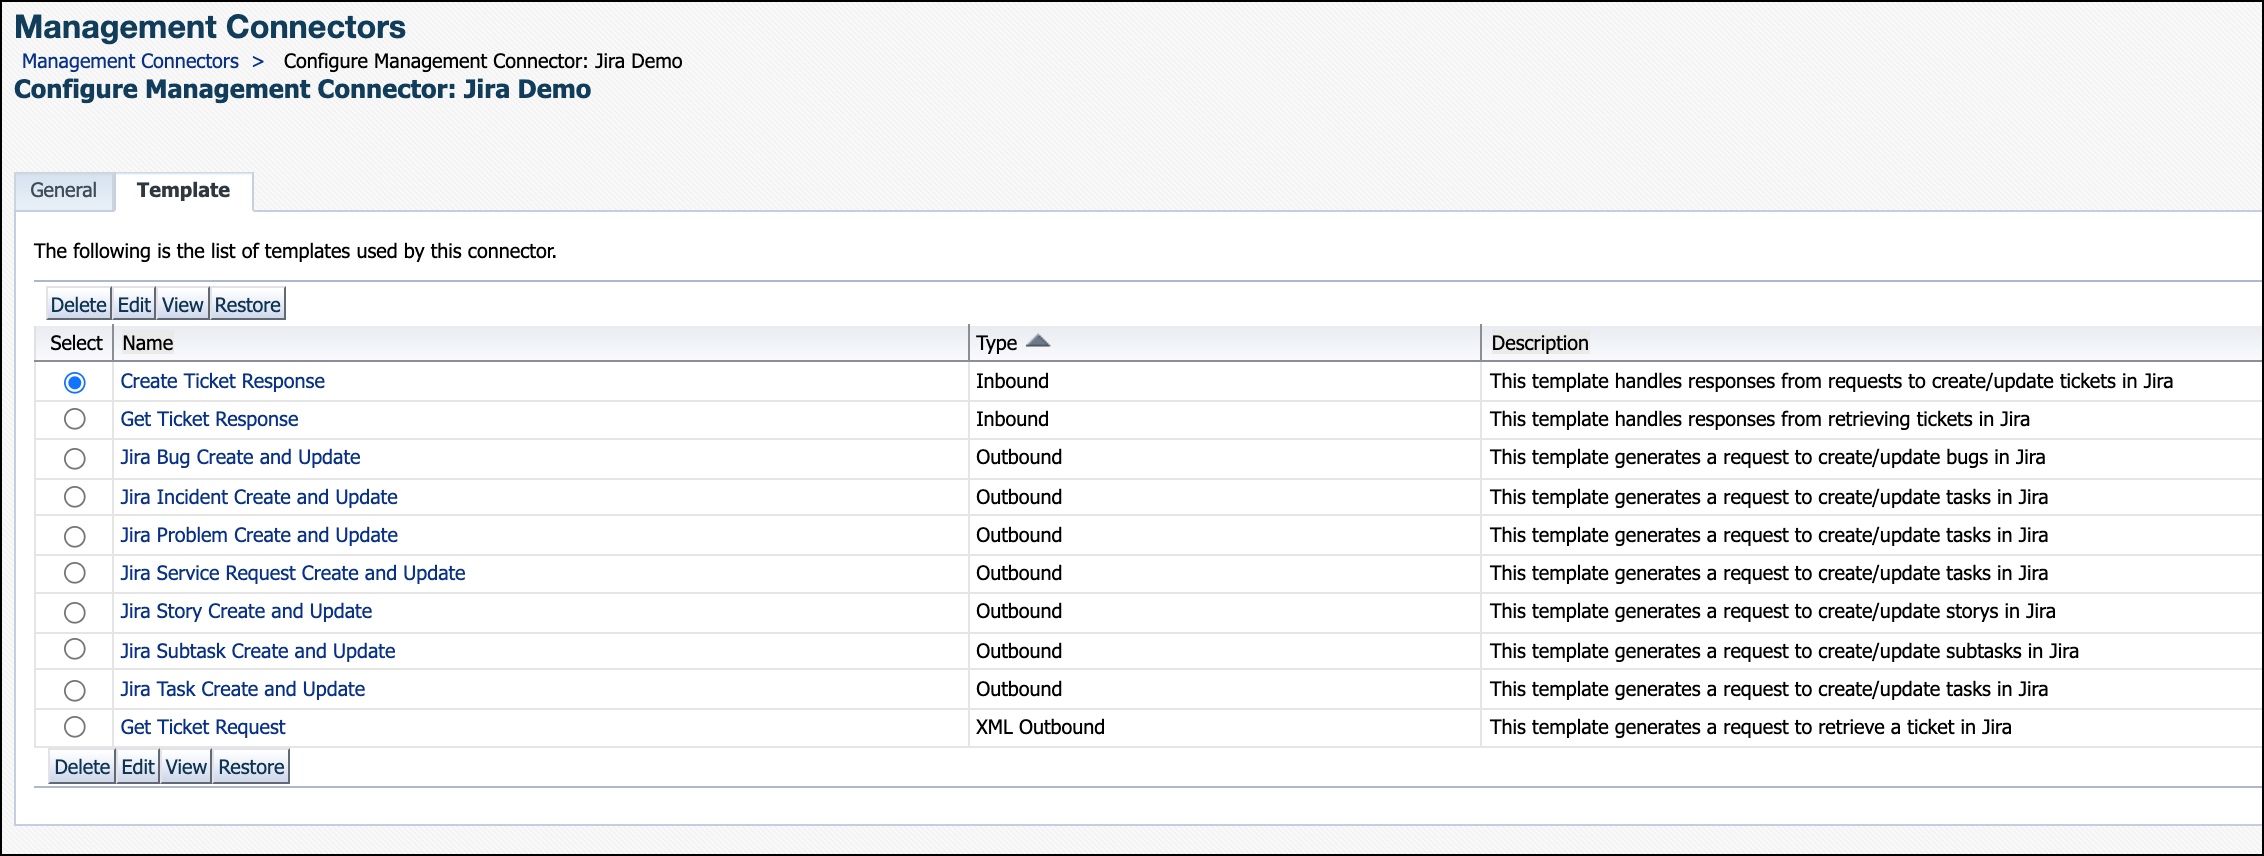The width and height of the screenshot is (2264, 856).
Task: Click the bottom Restore button
Action: click(251, 767)
